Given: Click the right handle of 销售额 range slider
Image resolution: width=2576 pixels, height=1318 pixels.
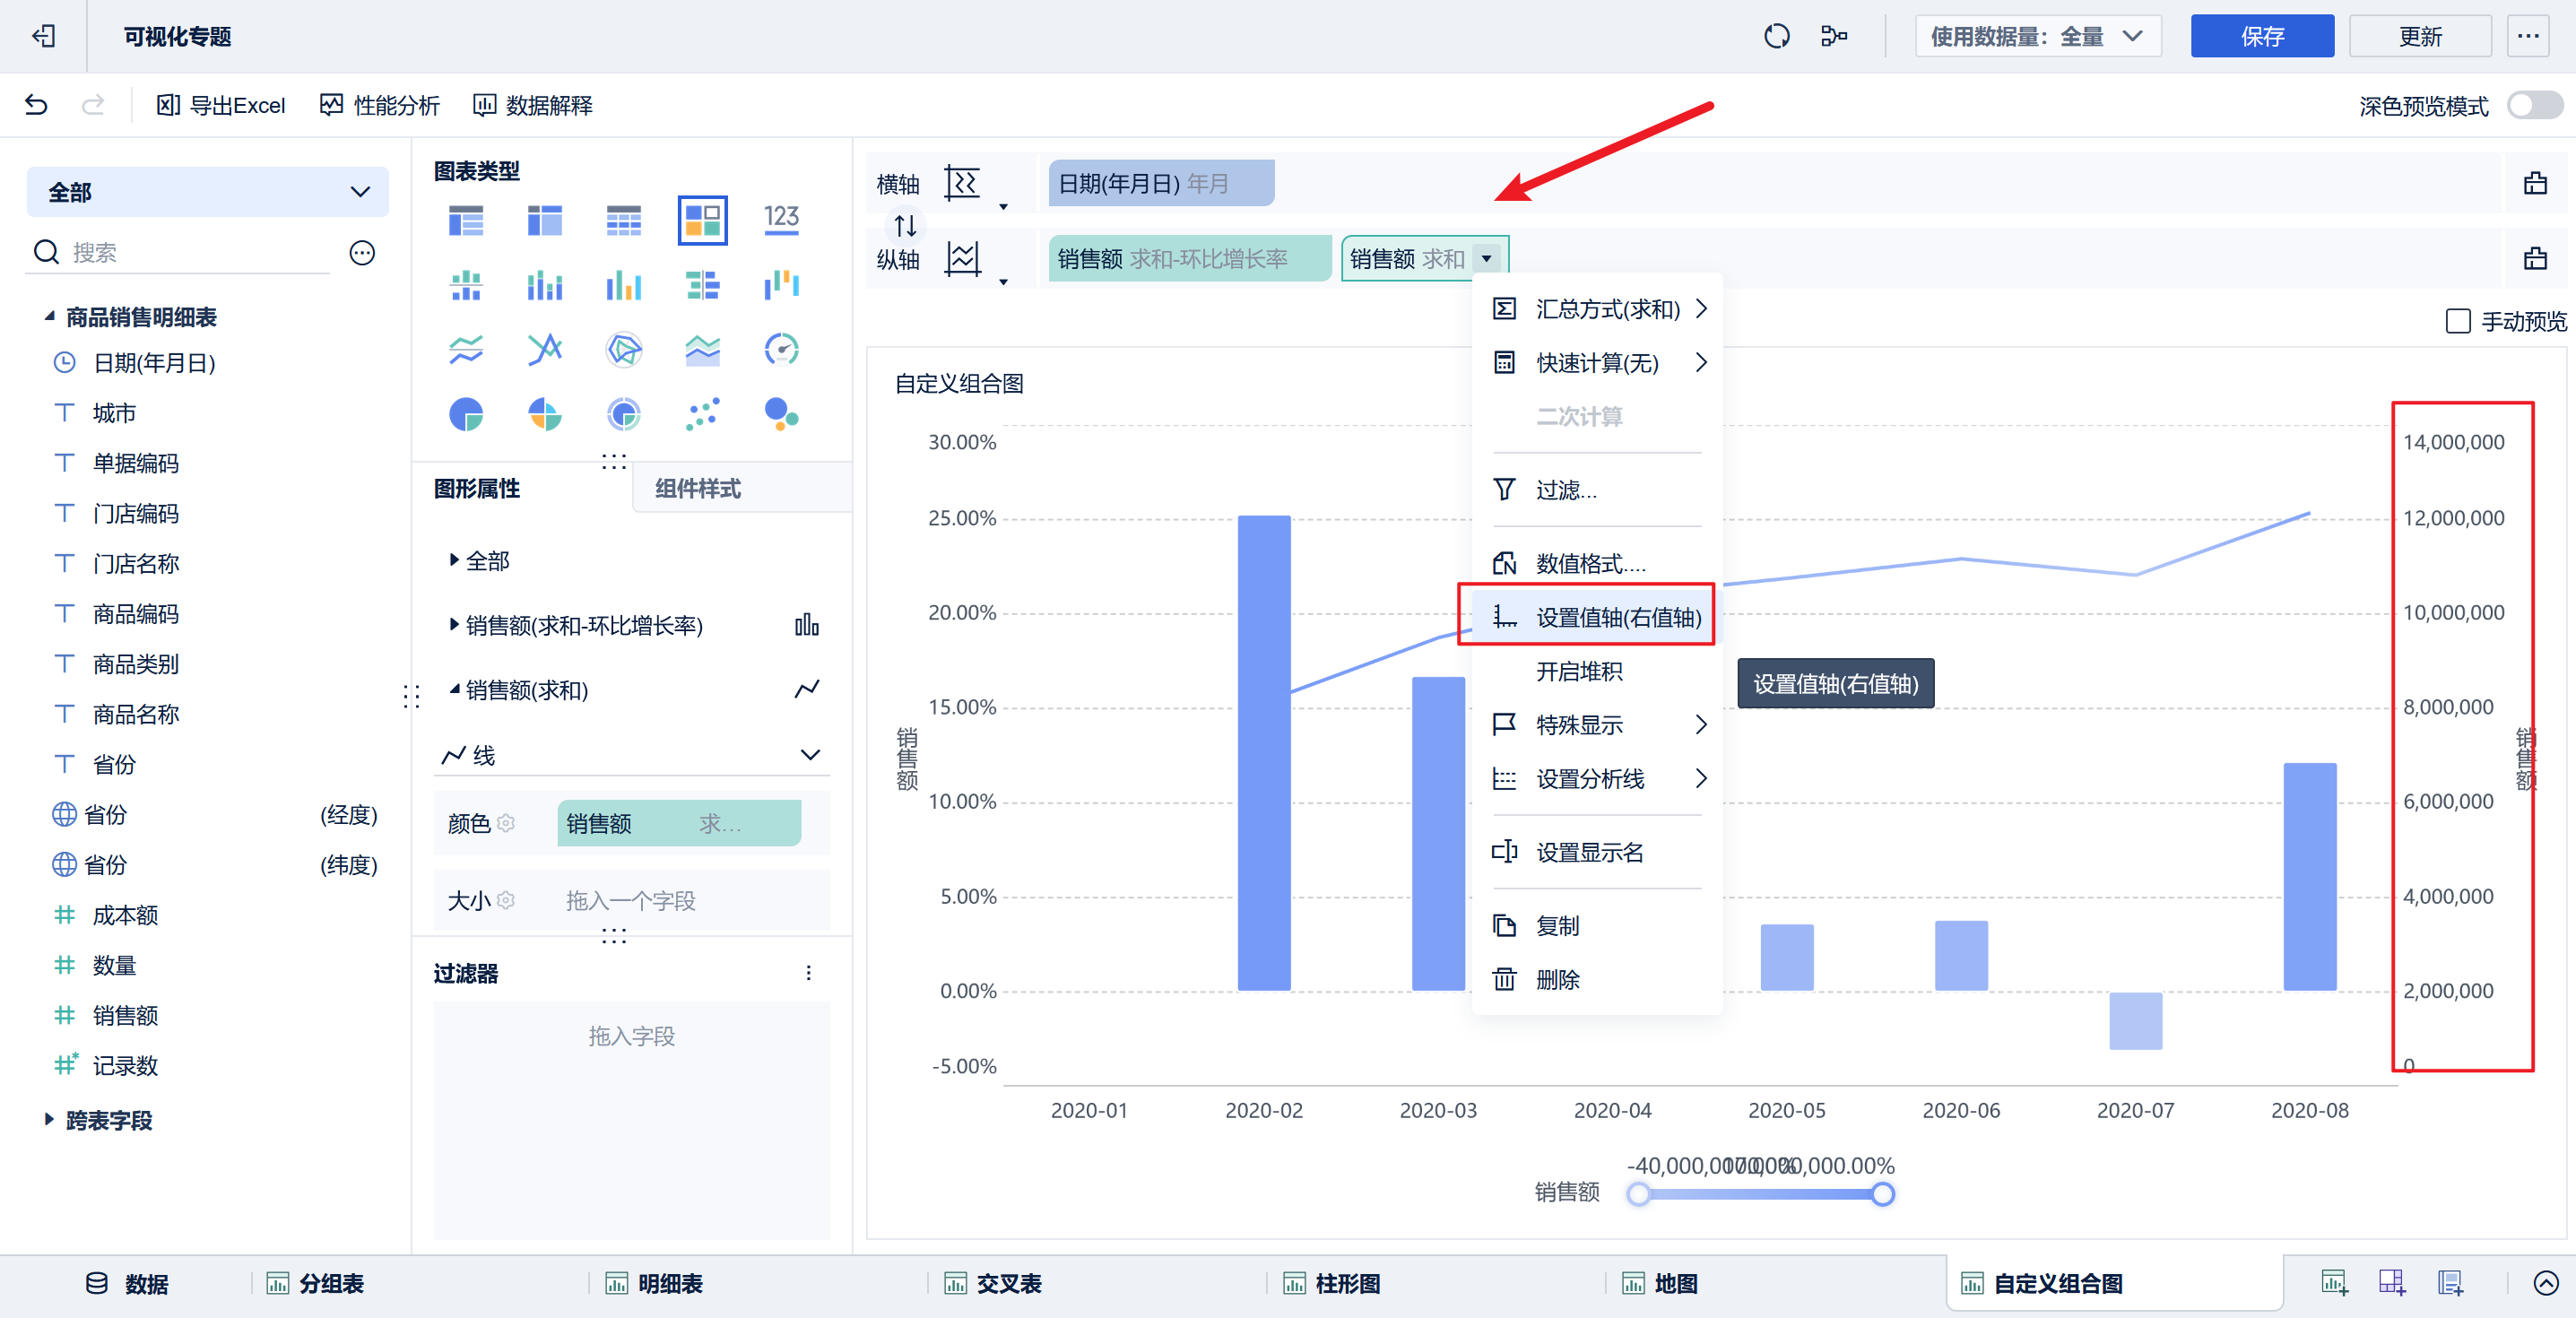Looking at the screenshot, I should 1882,1194.
